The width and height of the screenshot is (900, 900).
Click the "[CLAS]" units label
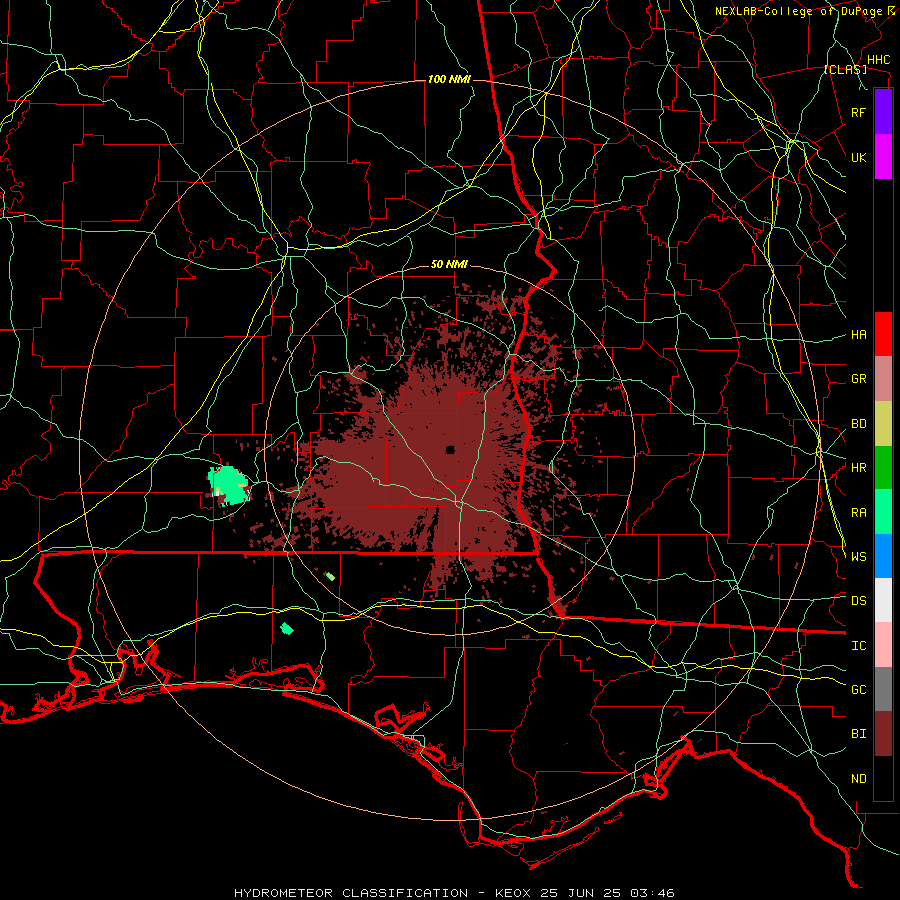[x=845, y=69]
